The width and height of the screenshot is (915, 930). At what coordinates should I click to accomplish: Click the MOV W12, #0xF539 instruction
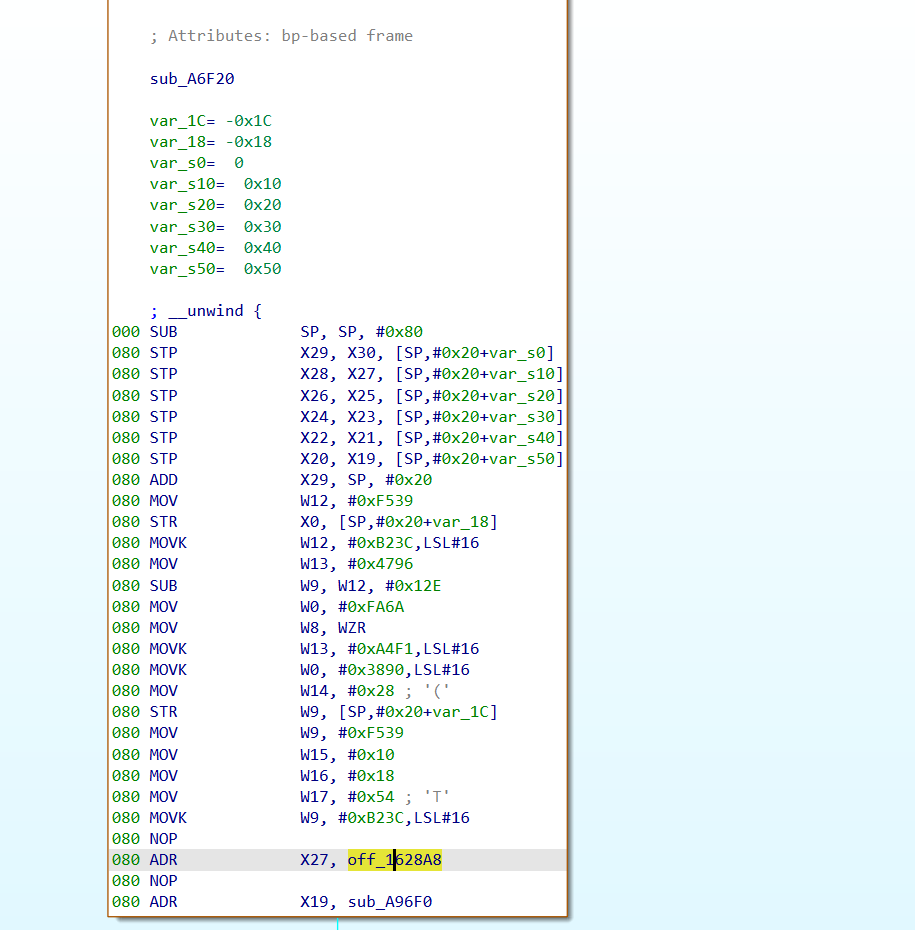click(281, 501)
